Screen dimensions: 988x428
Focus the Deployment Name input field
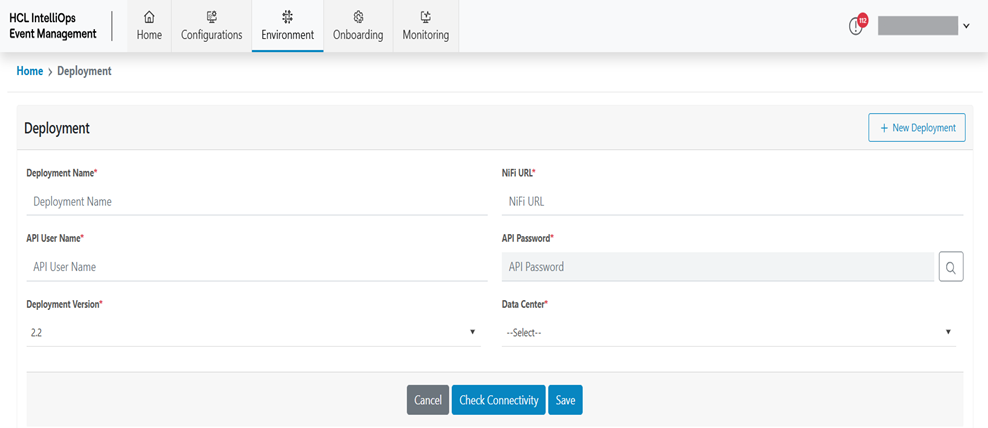(256, 201)
